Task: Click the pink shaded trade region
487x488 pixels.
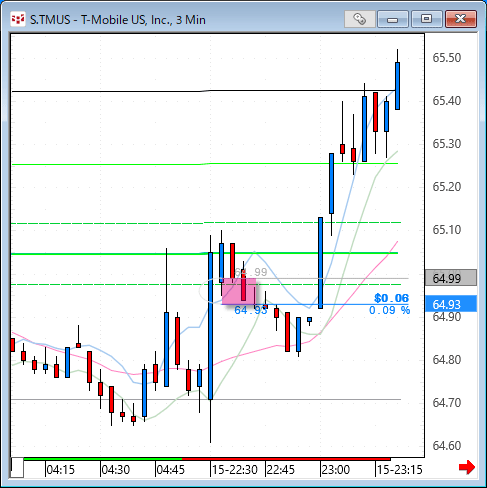Action: coord(239,291)
